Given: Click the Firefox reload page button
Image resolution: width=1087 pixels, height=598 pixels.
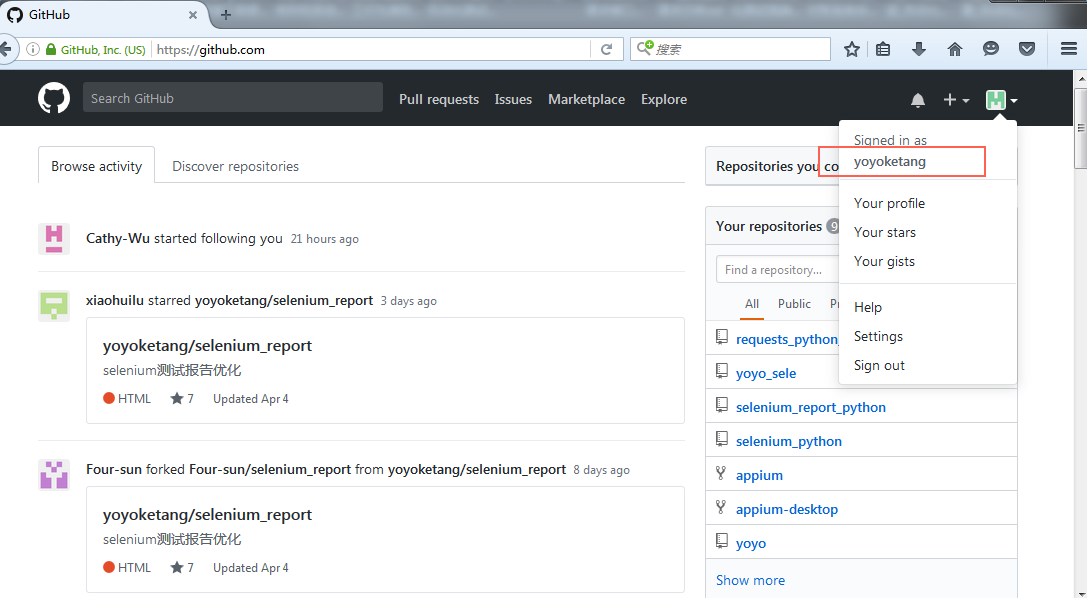Looking at the screenshot, I should 606,49.
